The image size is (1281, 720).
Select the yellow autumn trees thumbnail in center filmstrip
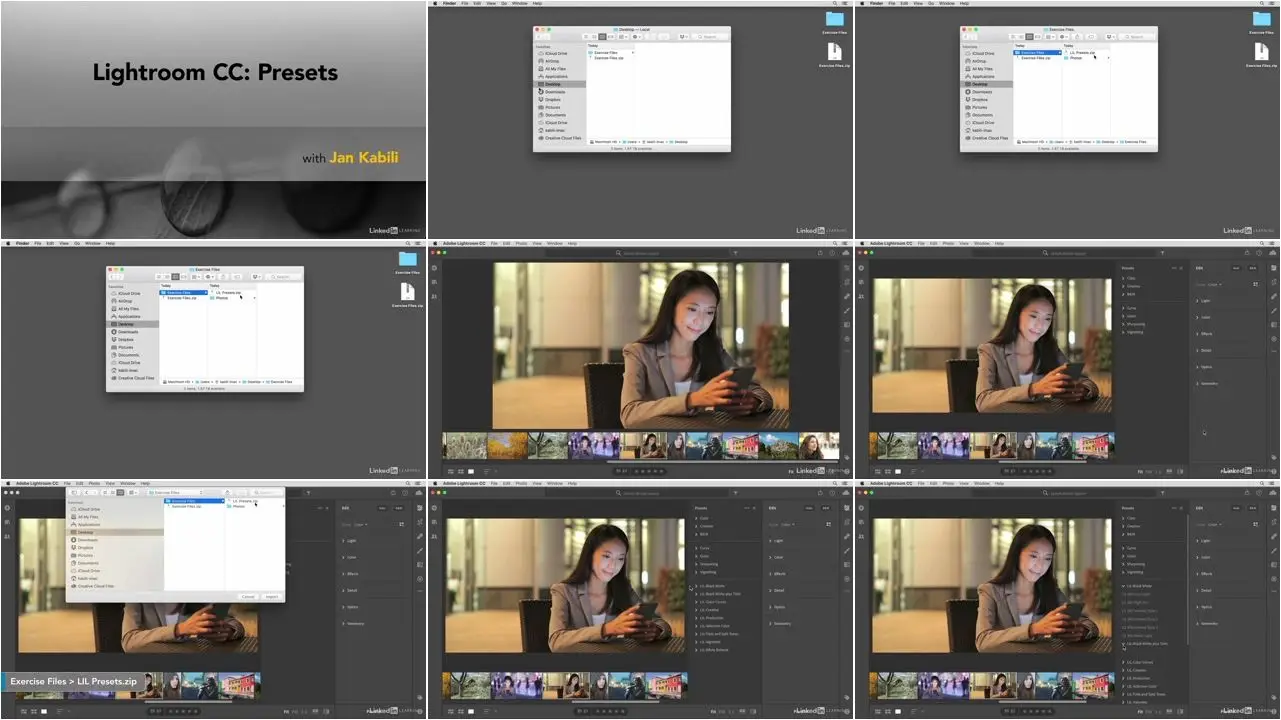click(x=507, y=445)
